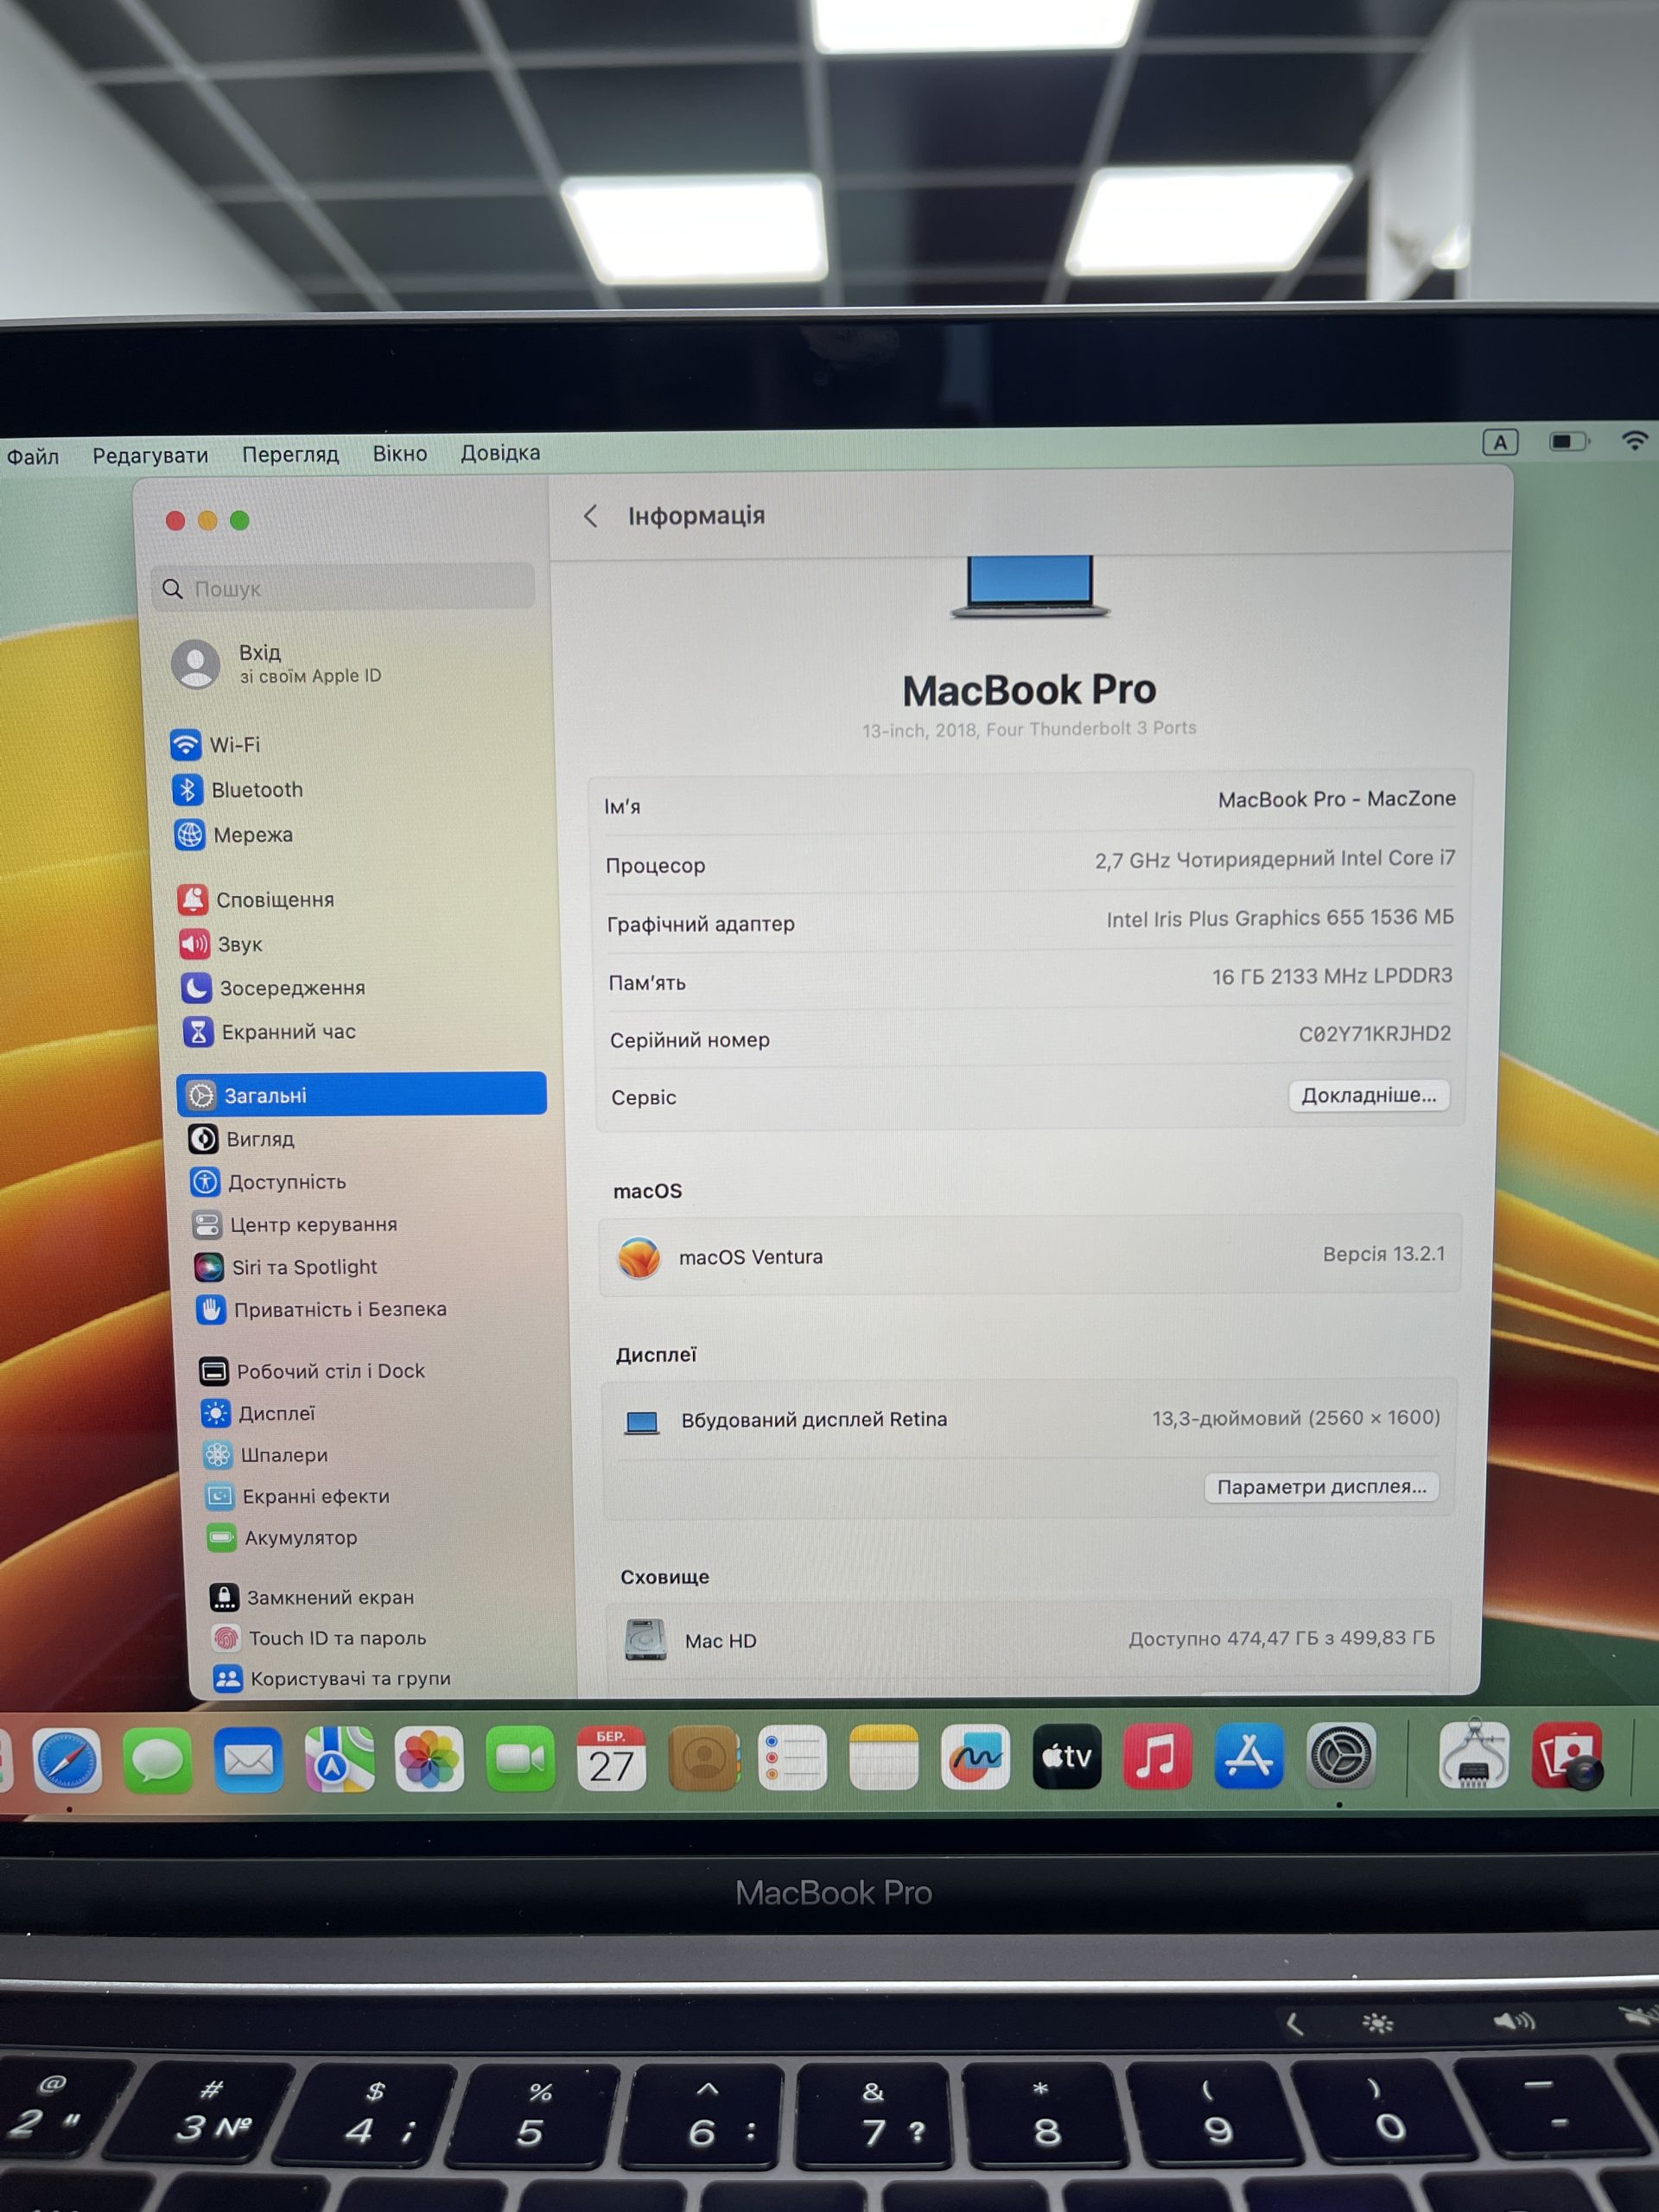Select Екранні ефекти in sidebar
This screenshot has height=2212, width=1659.
tap(297, 1496)
